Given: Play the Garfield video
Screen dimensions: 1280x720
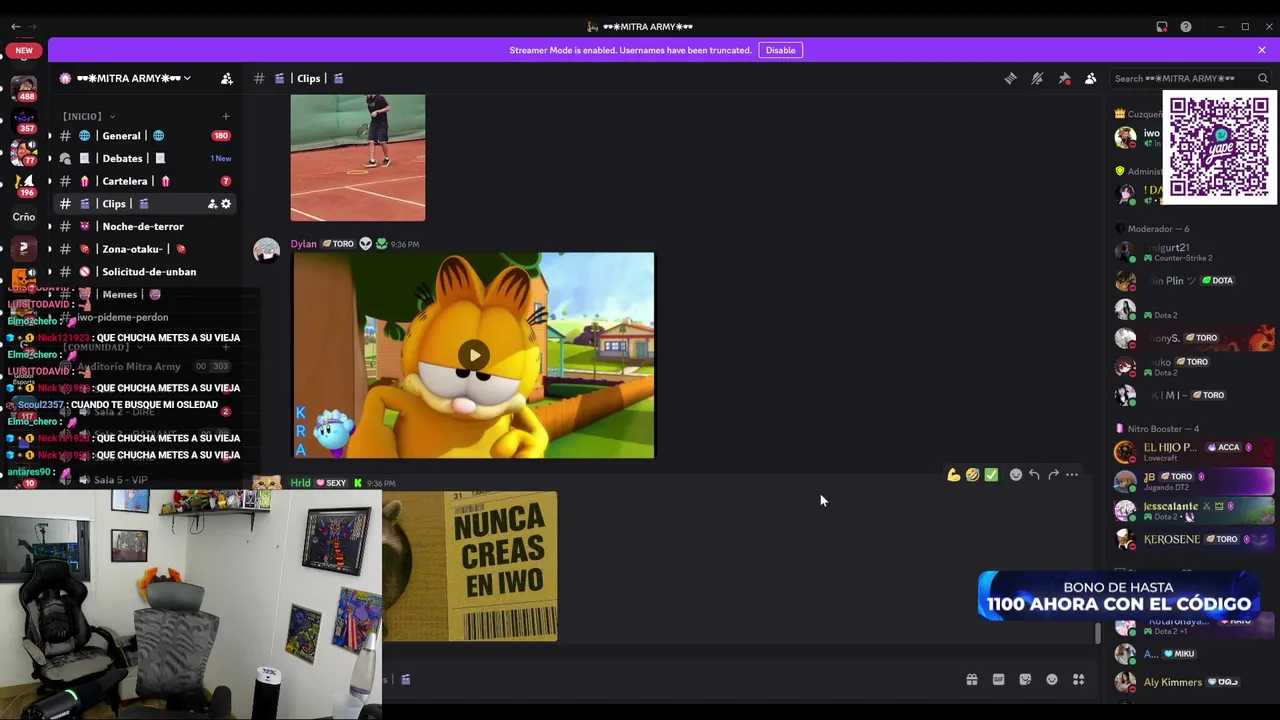Looking at the screenshot, I should point(473,355).
